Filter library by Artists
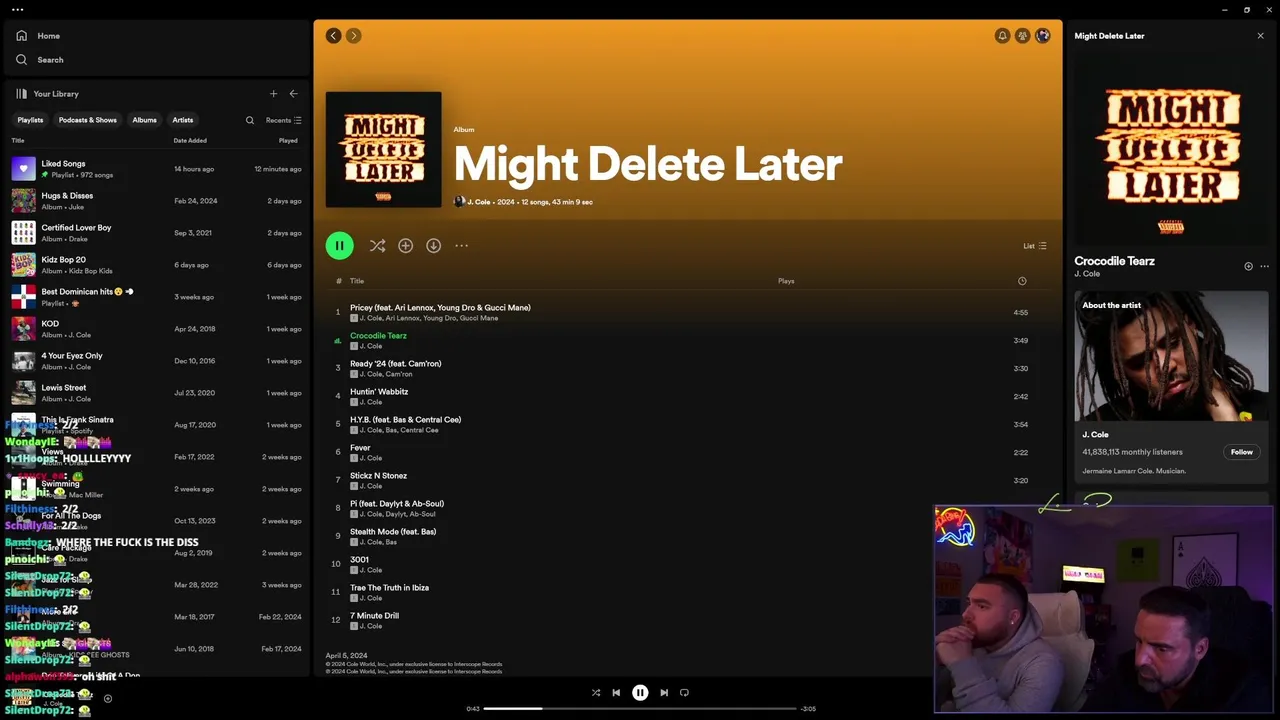This screenshot has height=720, width=1280. 183,120
